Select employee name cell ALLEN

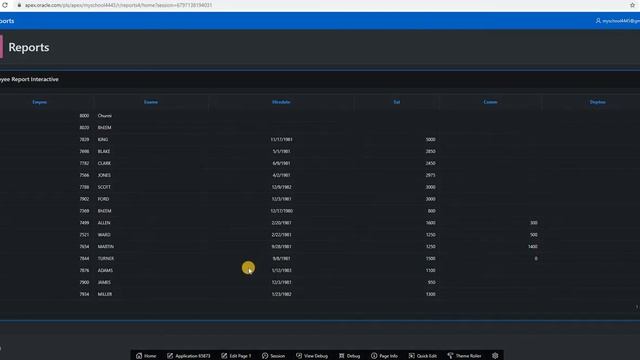(x=104, y=223)
